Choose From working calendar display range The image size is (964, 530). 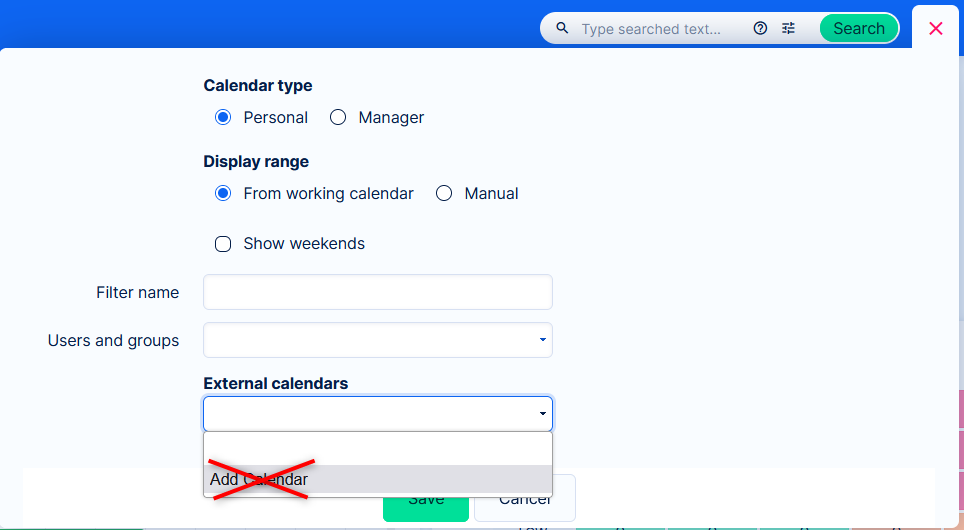[223, 194]
